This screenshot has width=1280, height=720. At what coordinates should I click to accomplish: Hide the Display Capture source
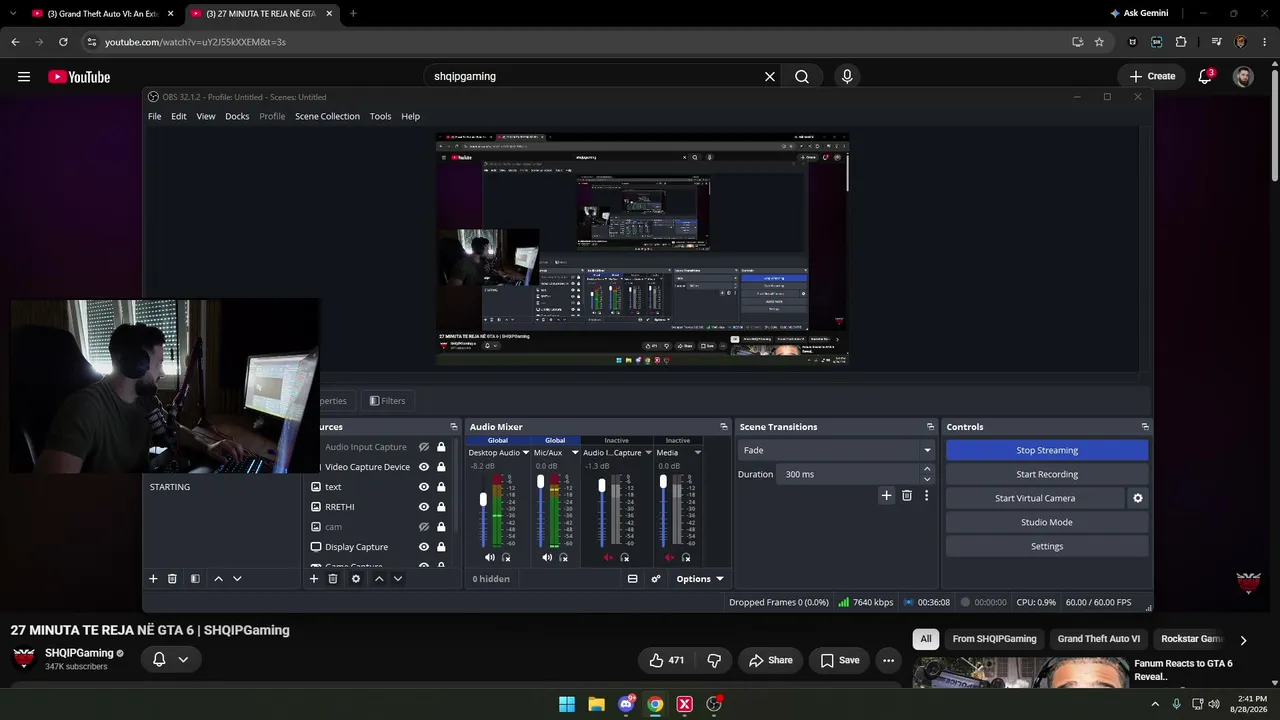click(x=424, y=547)
